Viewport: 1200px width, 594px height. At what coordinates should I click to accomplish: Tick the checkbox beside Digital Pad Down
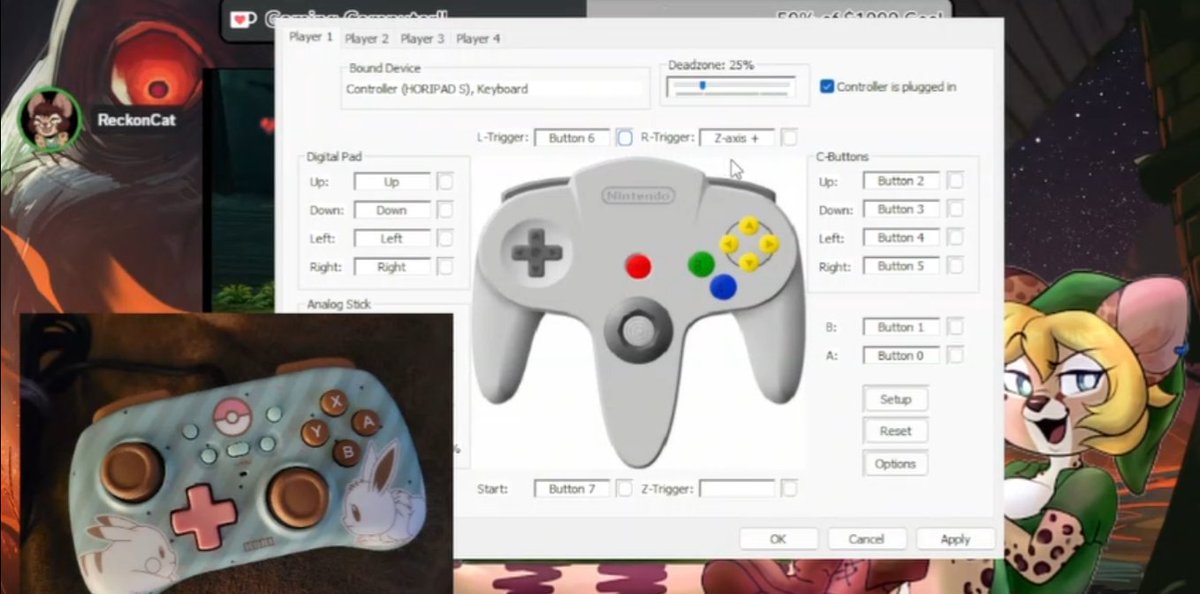pos(445,210)
